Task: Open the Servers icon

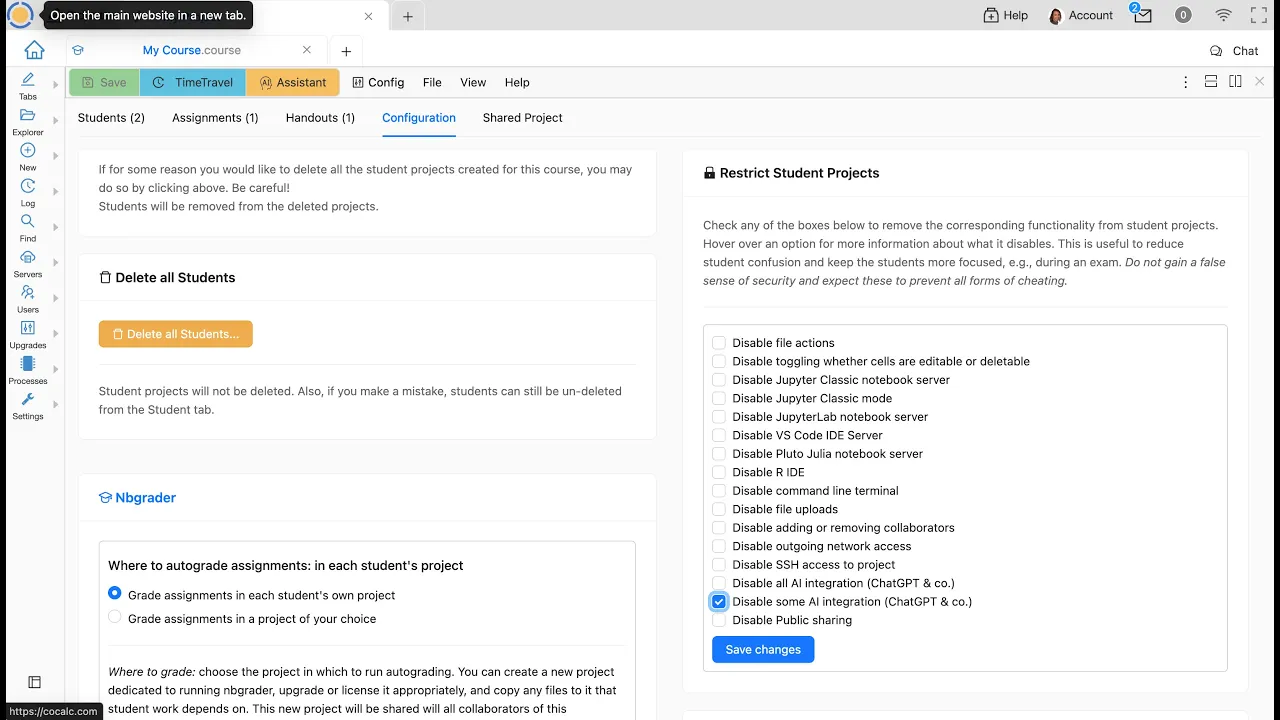Action: (28, 263)
